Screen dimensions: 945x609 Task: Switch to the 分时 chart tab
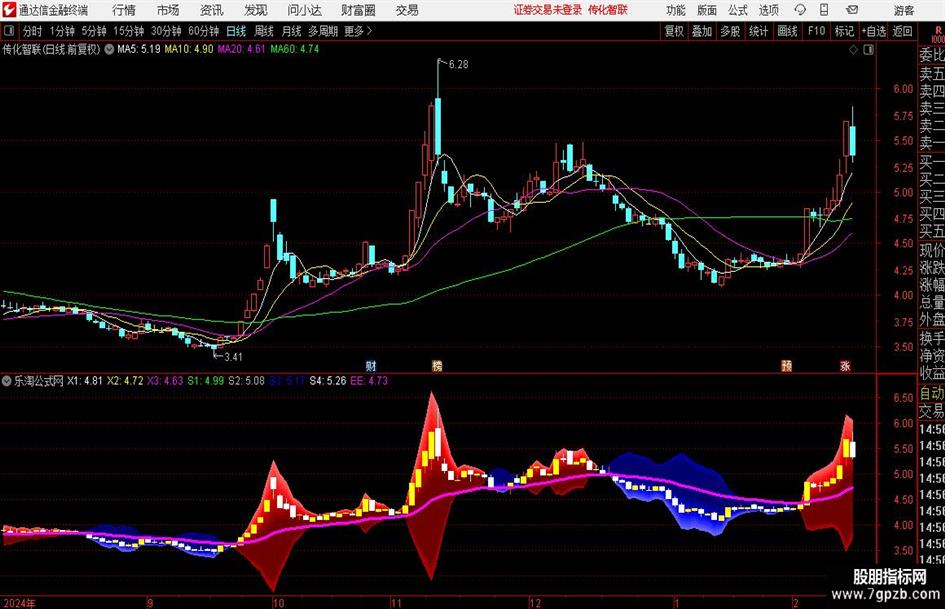pyautogui.click(x=32, y=31)
